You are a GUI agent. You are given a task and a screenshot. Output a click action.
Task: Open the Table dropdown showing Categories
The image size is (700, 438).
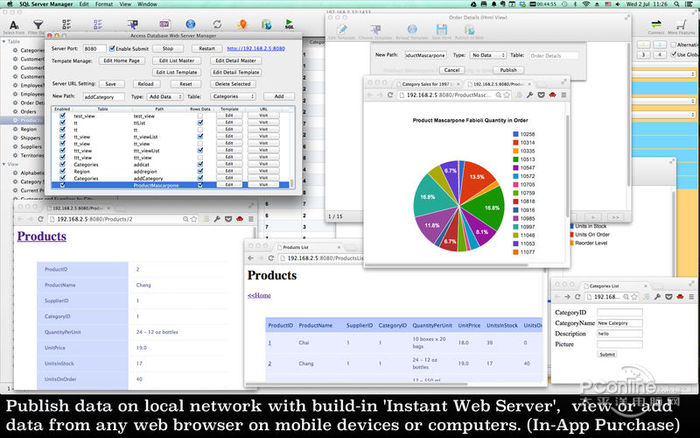tap(232, 96)
